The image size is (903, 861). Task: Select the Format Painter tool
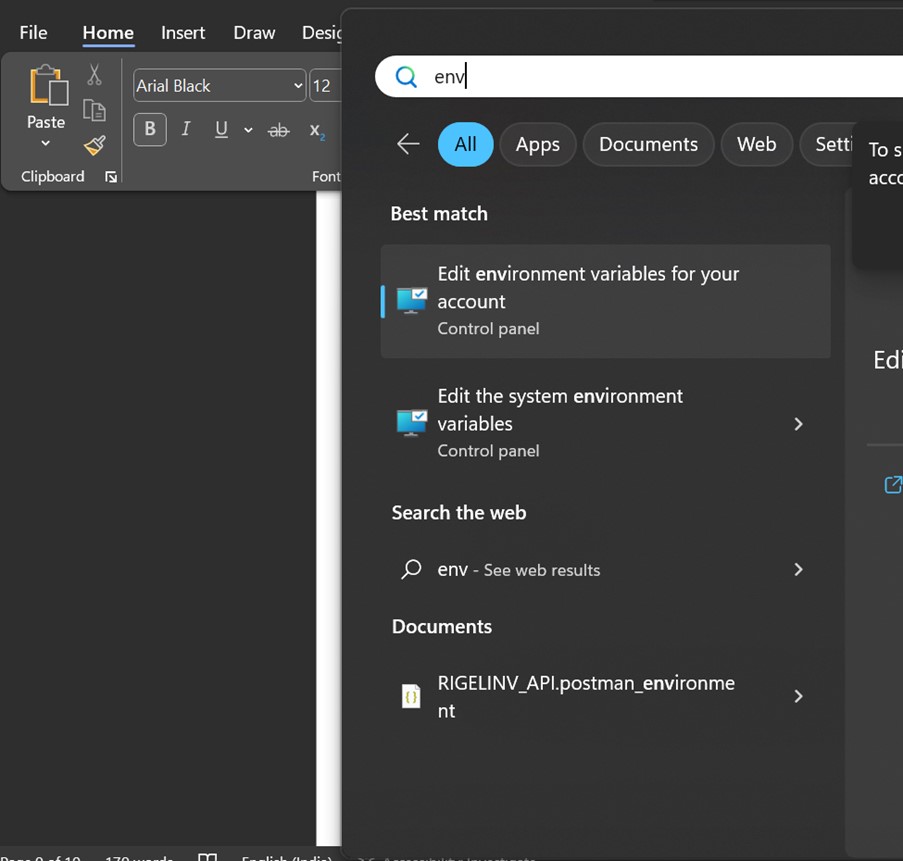pyautogui.click(x=94, y=146)
